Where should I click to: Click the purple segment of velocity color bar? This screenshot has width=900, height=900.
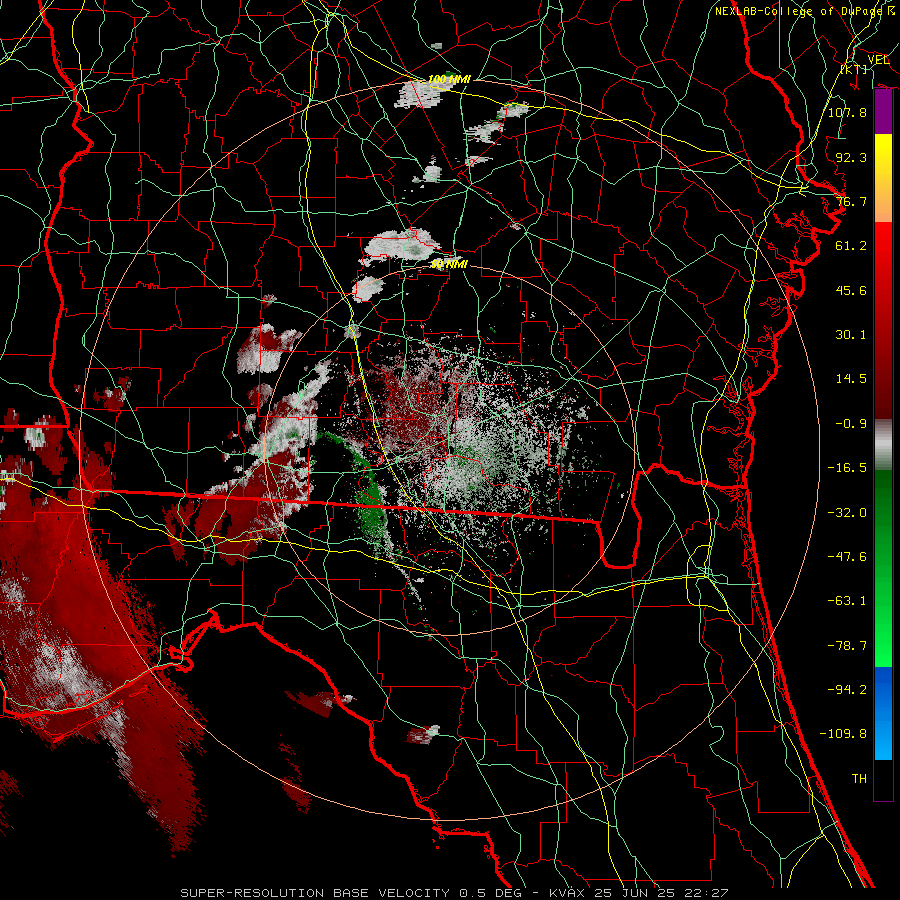(883, 112)
